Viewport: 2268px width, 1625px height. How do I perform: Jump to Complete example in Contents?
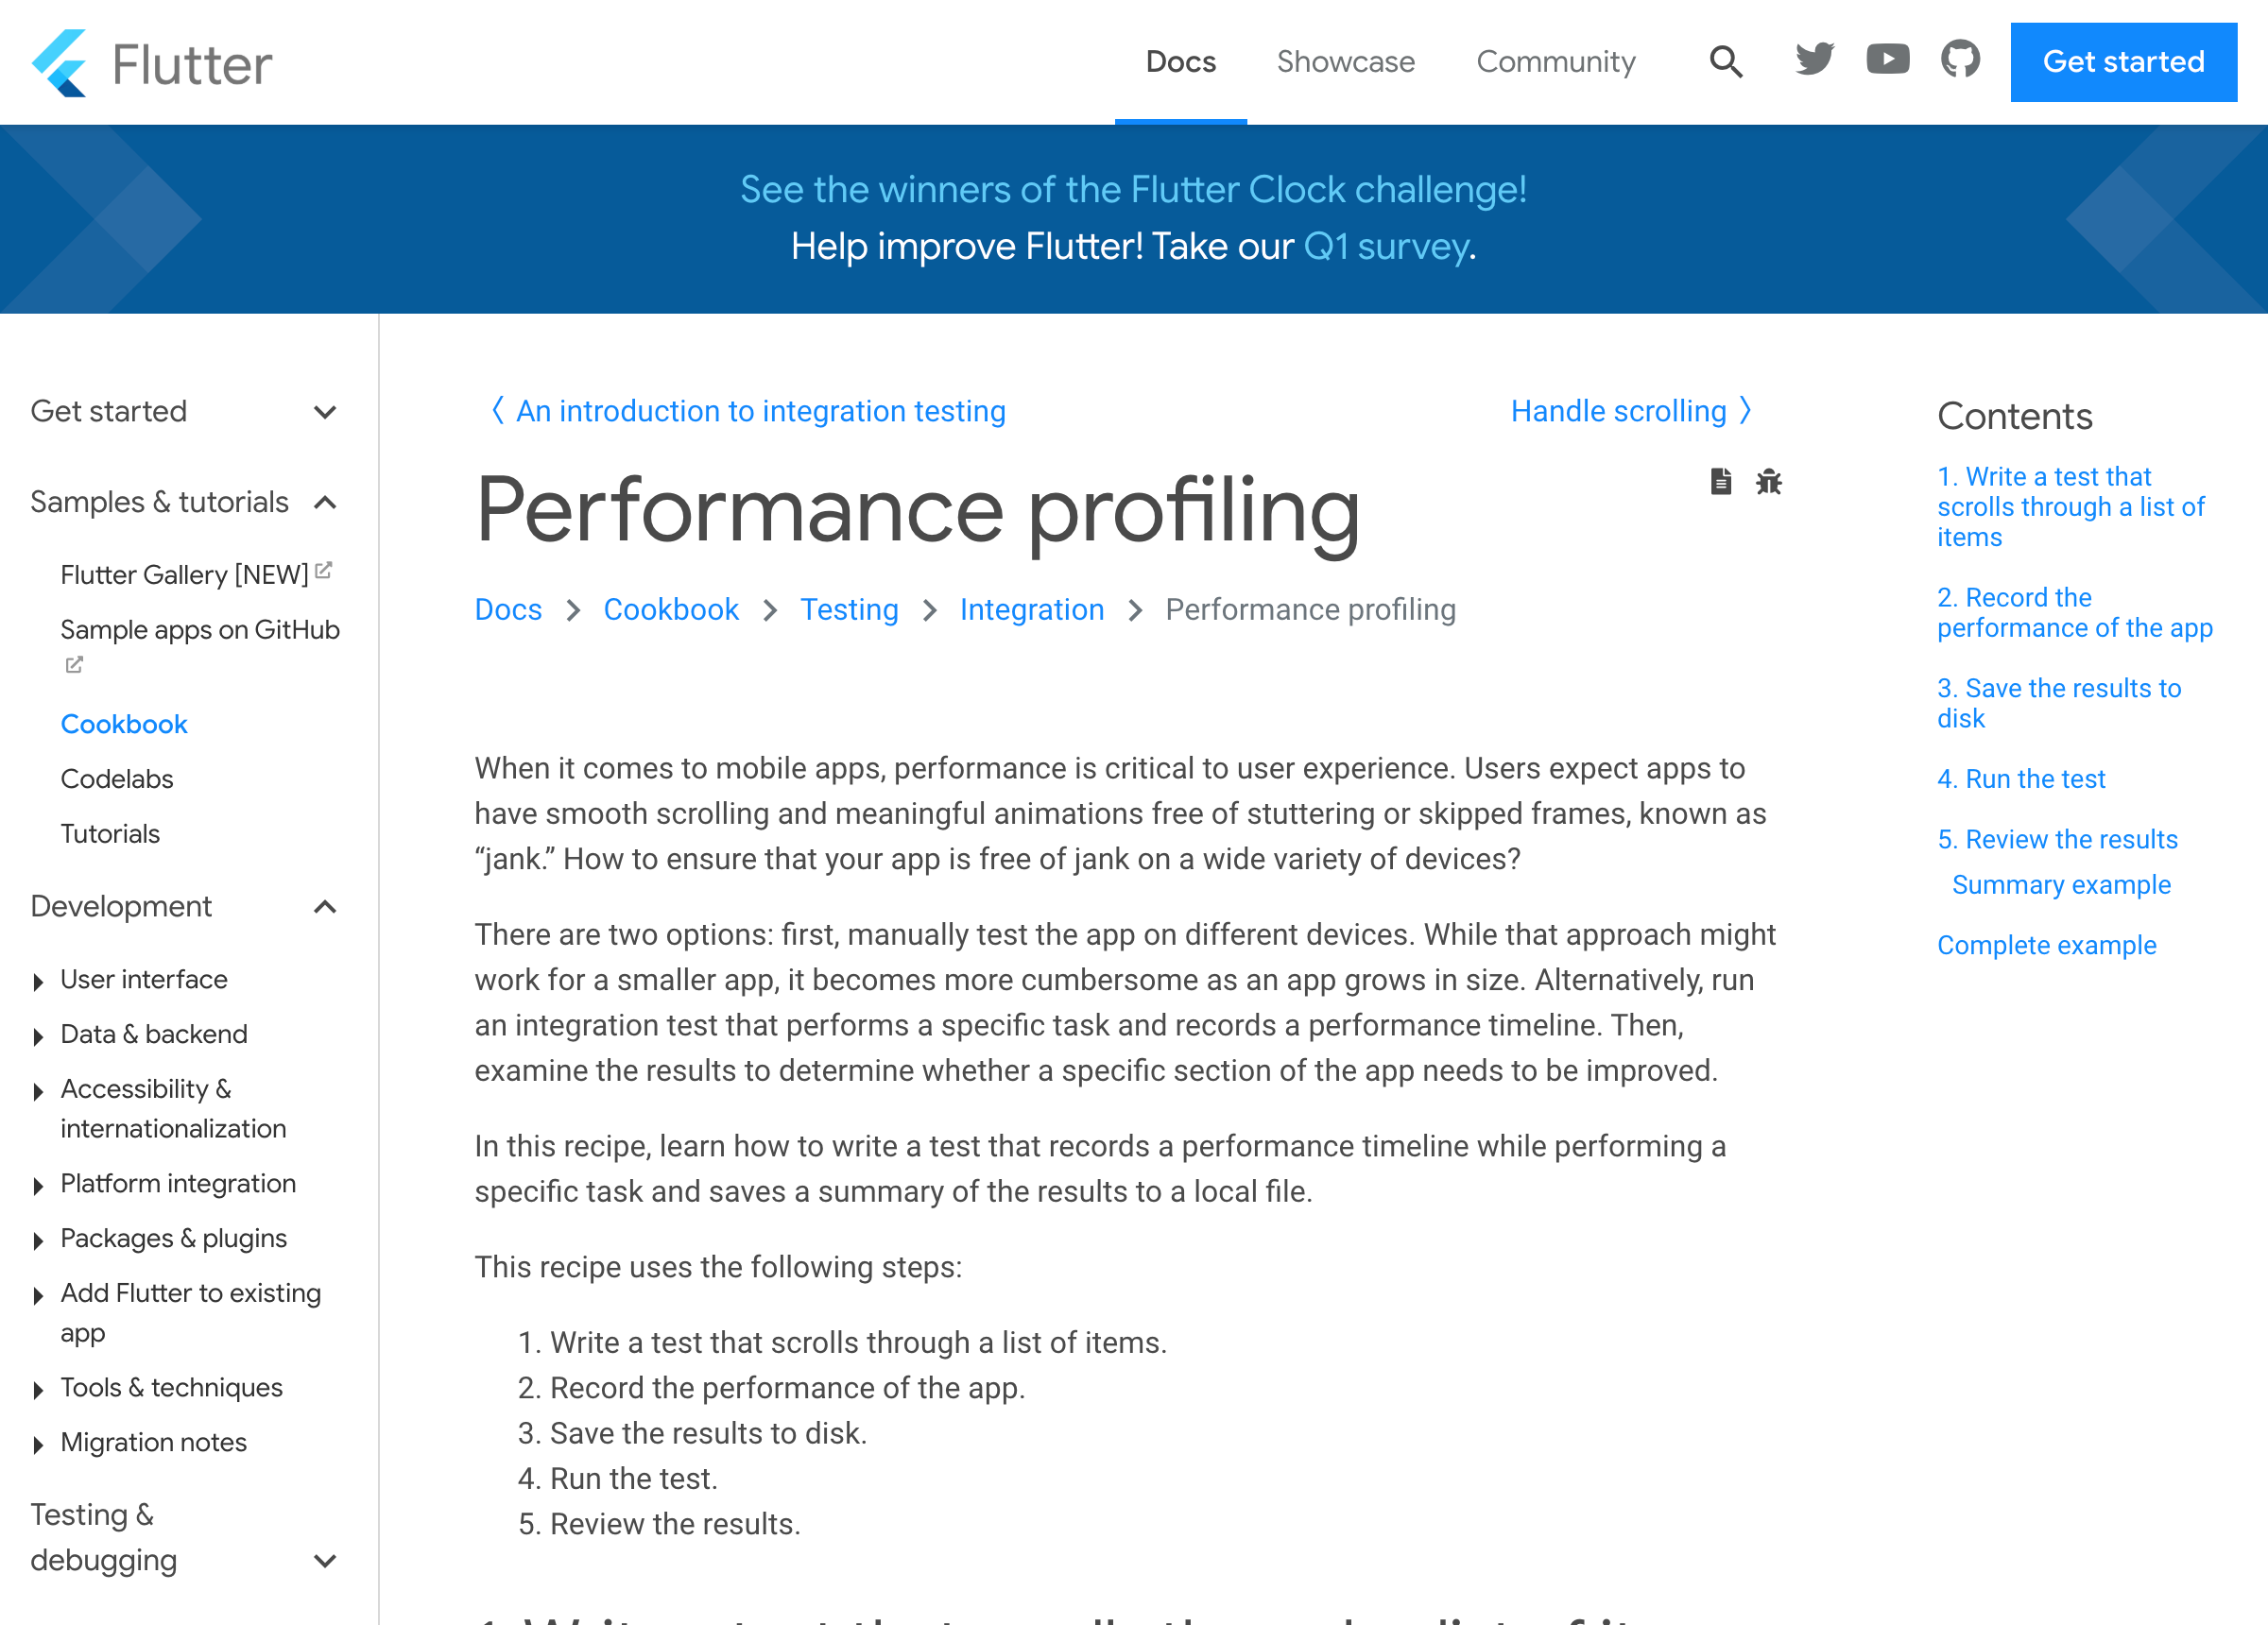[x=2046, y=945]
